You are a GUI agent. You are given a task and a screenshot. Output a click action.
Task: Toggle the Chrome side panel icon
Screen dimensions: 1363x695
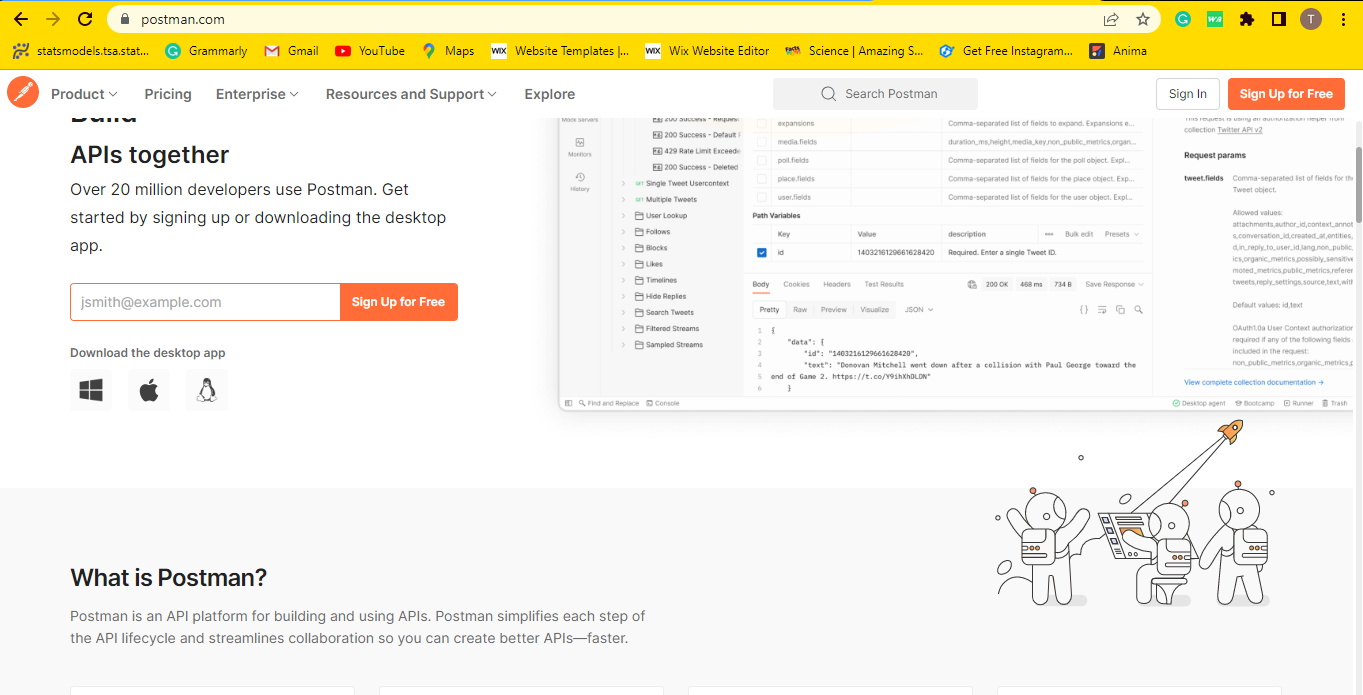click(1278, 19)
